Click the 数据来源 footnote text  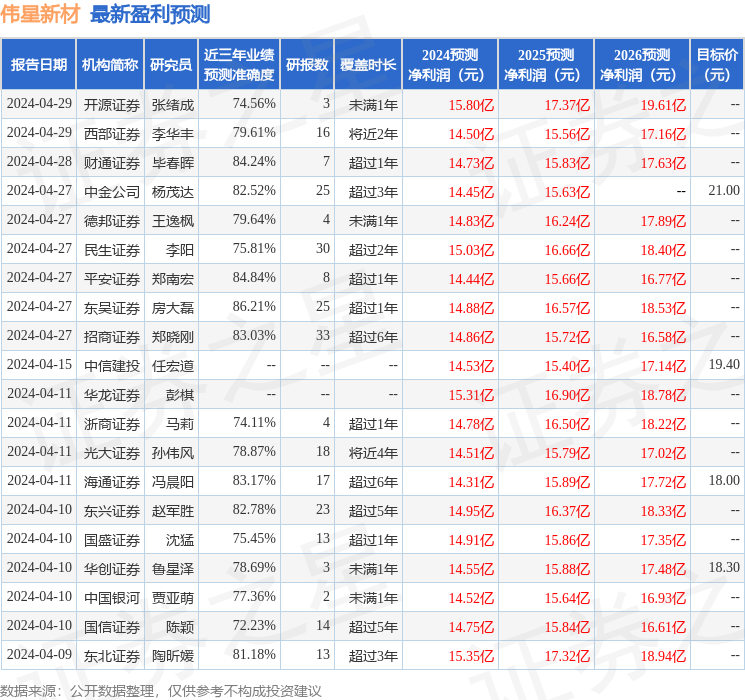(161, 690)
